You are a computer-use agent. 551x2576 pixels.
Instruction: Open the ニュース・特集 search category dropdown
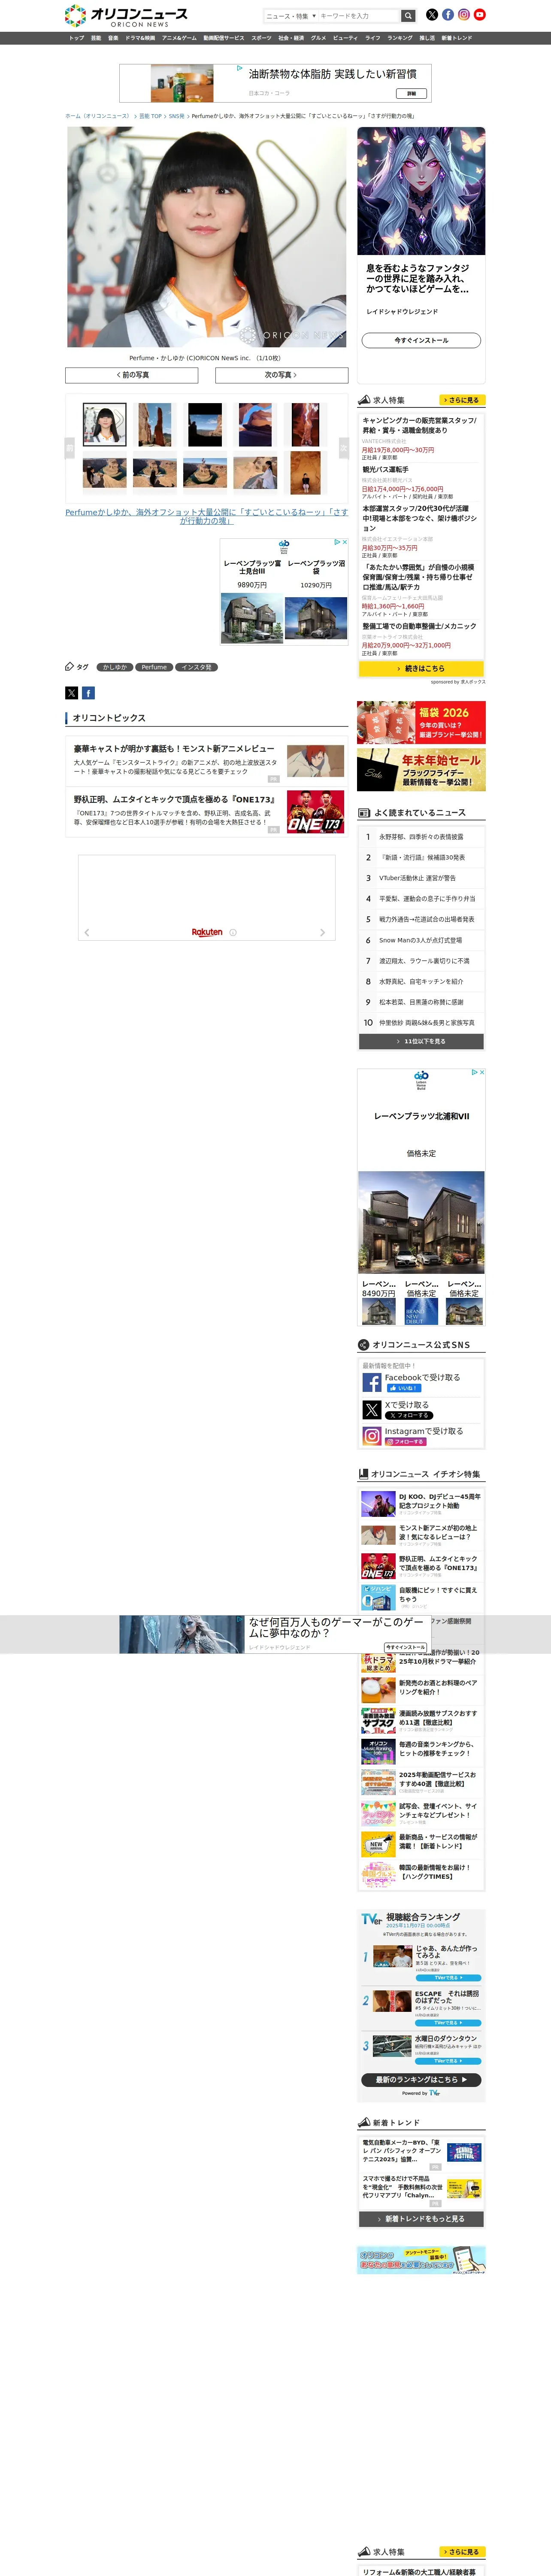pos(291,16)
